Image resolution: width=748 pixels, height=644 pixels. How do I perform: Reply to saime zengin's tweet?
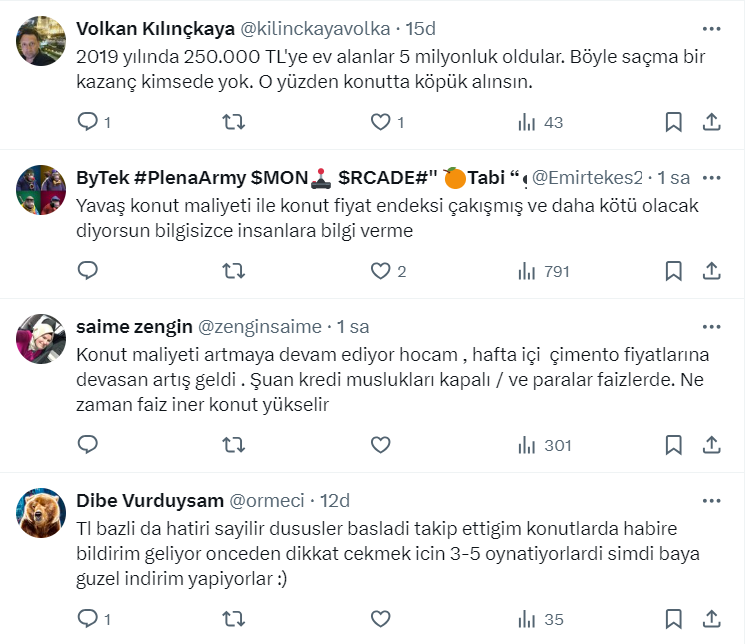point(88,445)
